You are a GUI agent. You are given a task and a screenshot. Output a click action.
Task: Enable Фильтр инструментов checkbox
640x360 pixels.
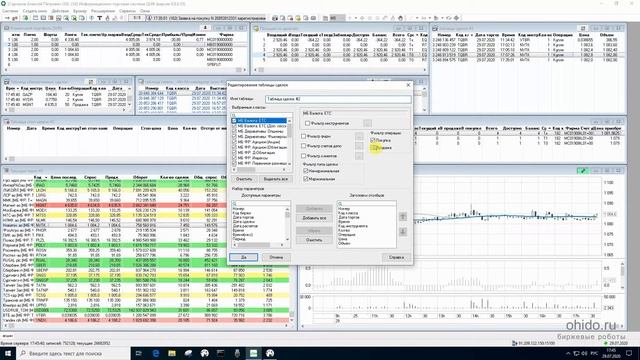coord(307,123)
